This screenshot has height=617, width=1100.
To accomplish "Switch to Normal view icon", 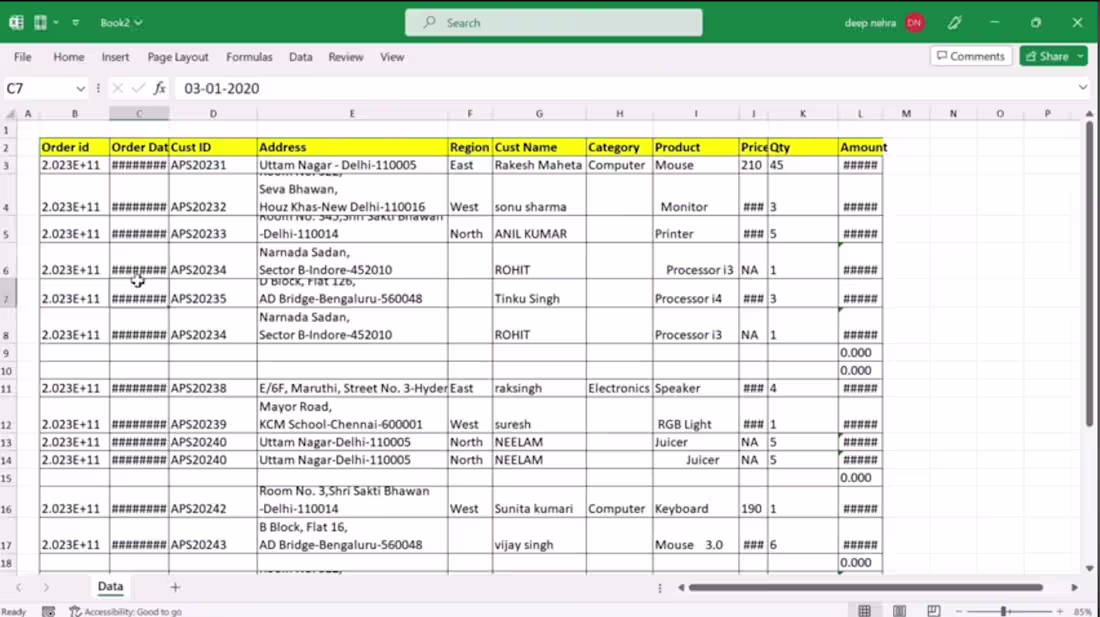I will click(864, 611).
